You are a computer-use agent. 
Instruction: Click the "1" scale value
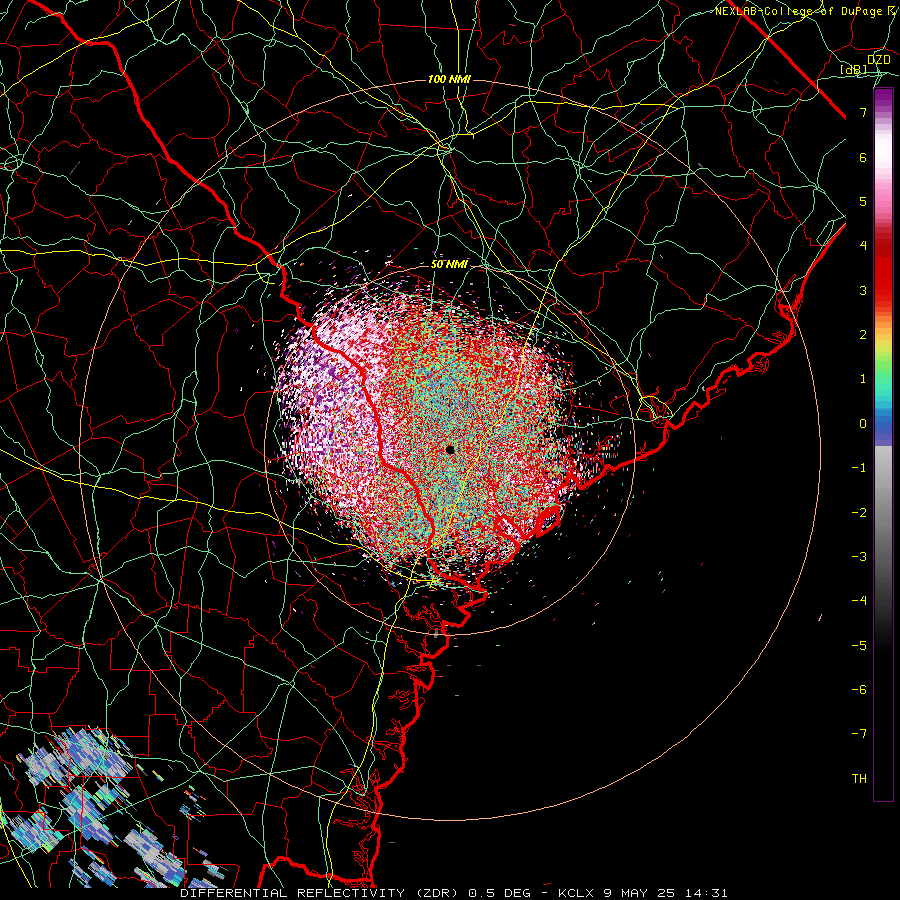pyautogui.click(x=863, y=379)
